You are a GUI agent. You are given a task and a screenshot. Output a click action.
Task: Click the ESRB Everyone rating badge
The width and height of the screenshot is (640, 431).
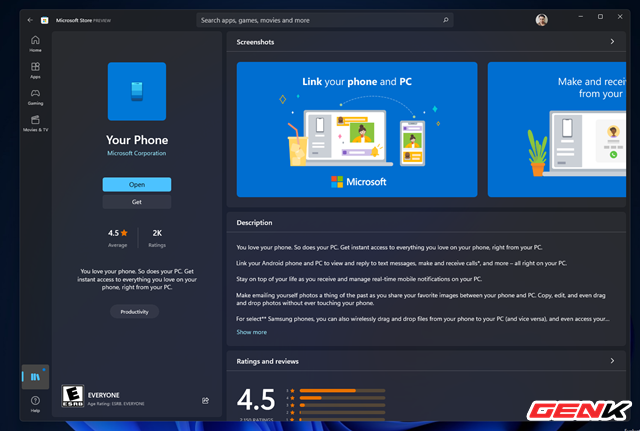(x=73, y=395)
